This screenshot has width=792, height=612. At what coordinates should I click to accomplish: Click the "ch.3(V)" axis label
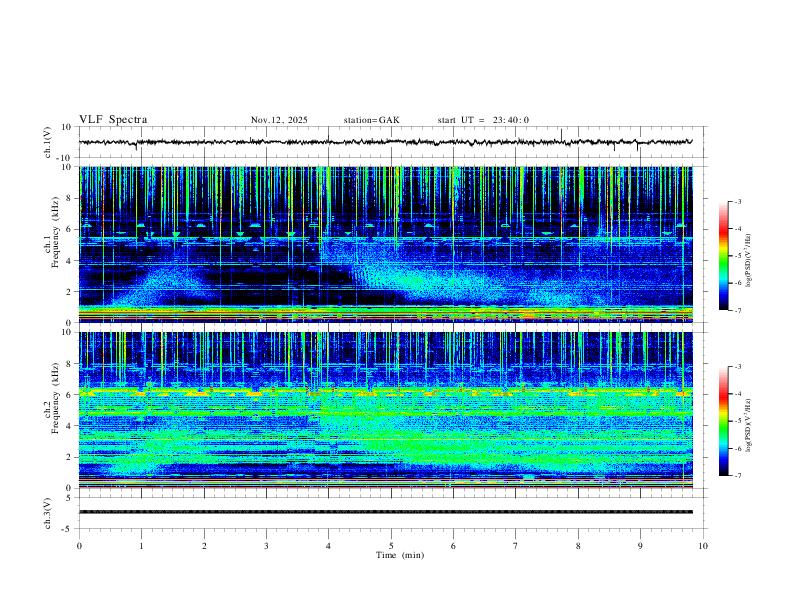48,513
